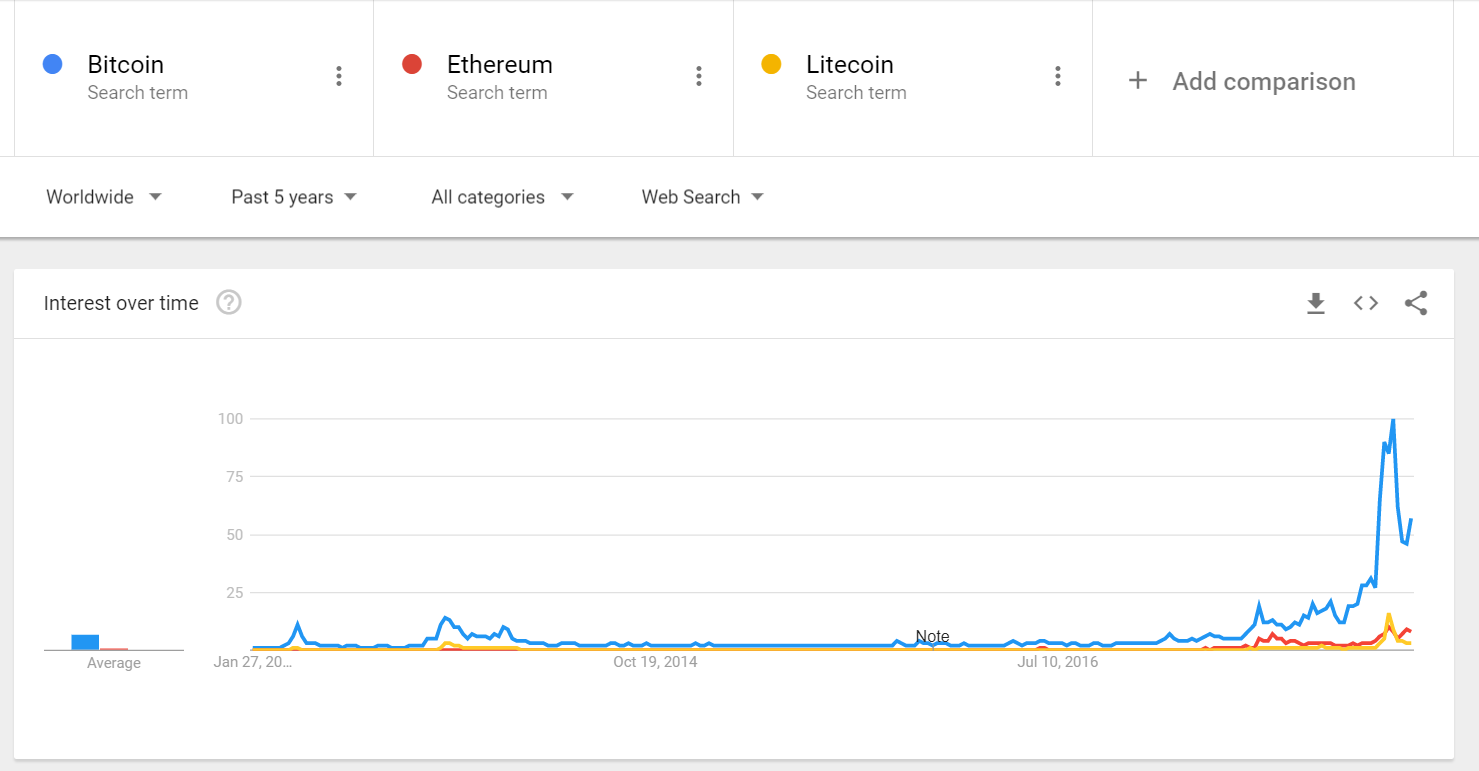Open Ethereum search term options menu
Image resolution: width=1479 pixels, height=771 pixels.
click(698, 76)
